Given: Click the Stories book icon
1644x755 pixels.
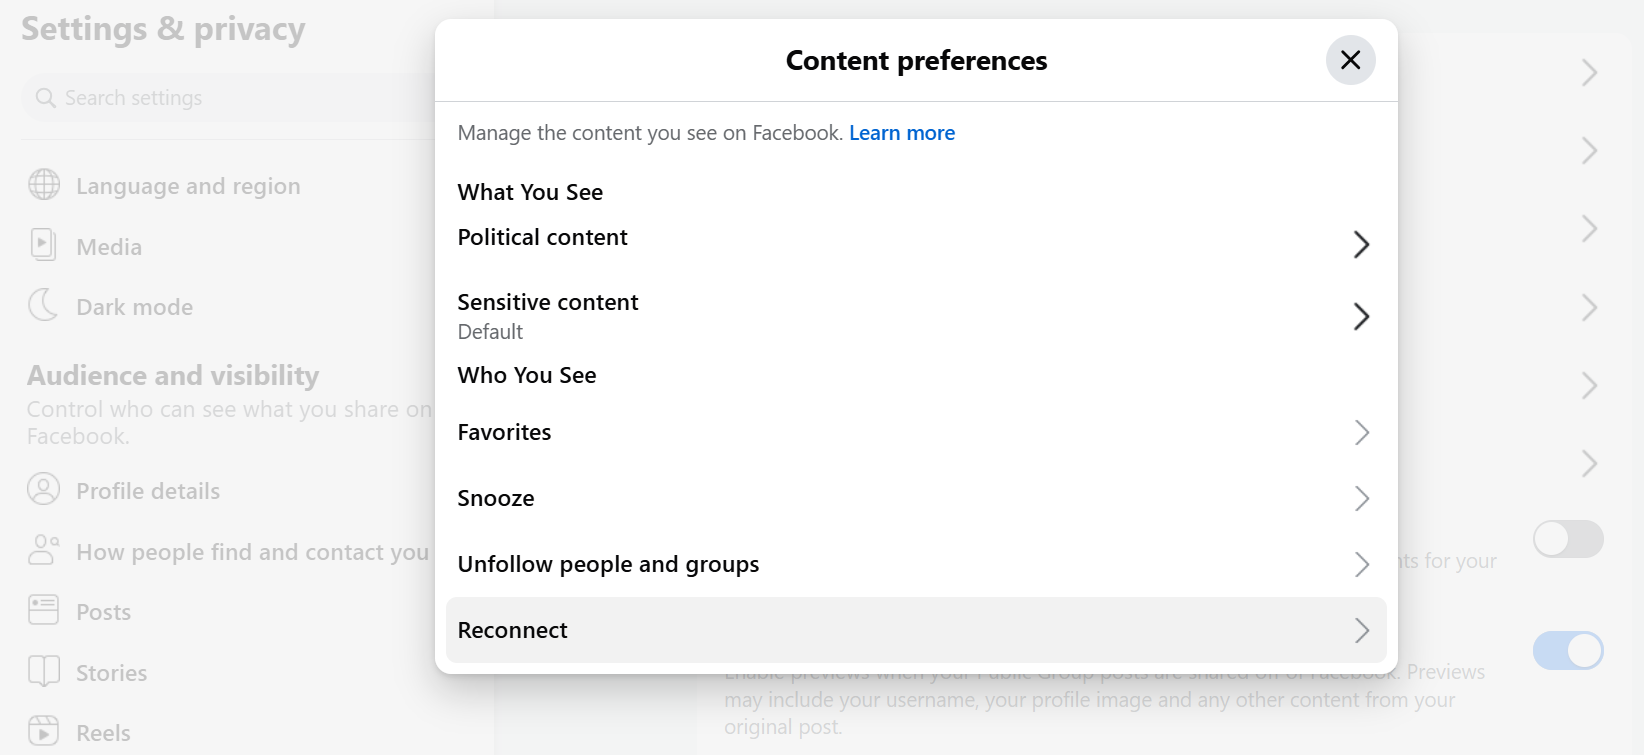Looking at the screenshot, I should tap(43, 671).
